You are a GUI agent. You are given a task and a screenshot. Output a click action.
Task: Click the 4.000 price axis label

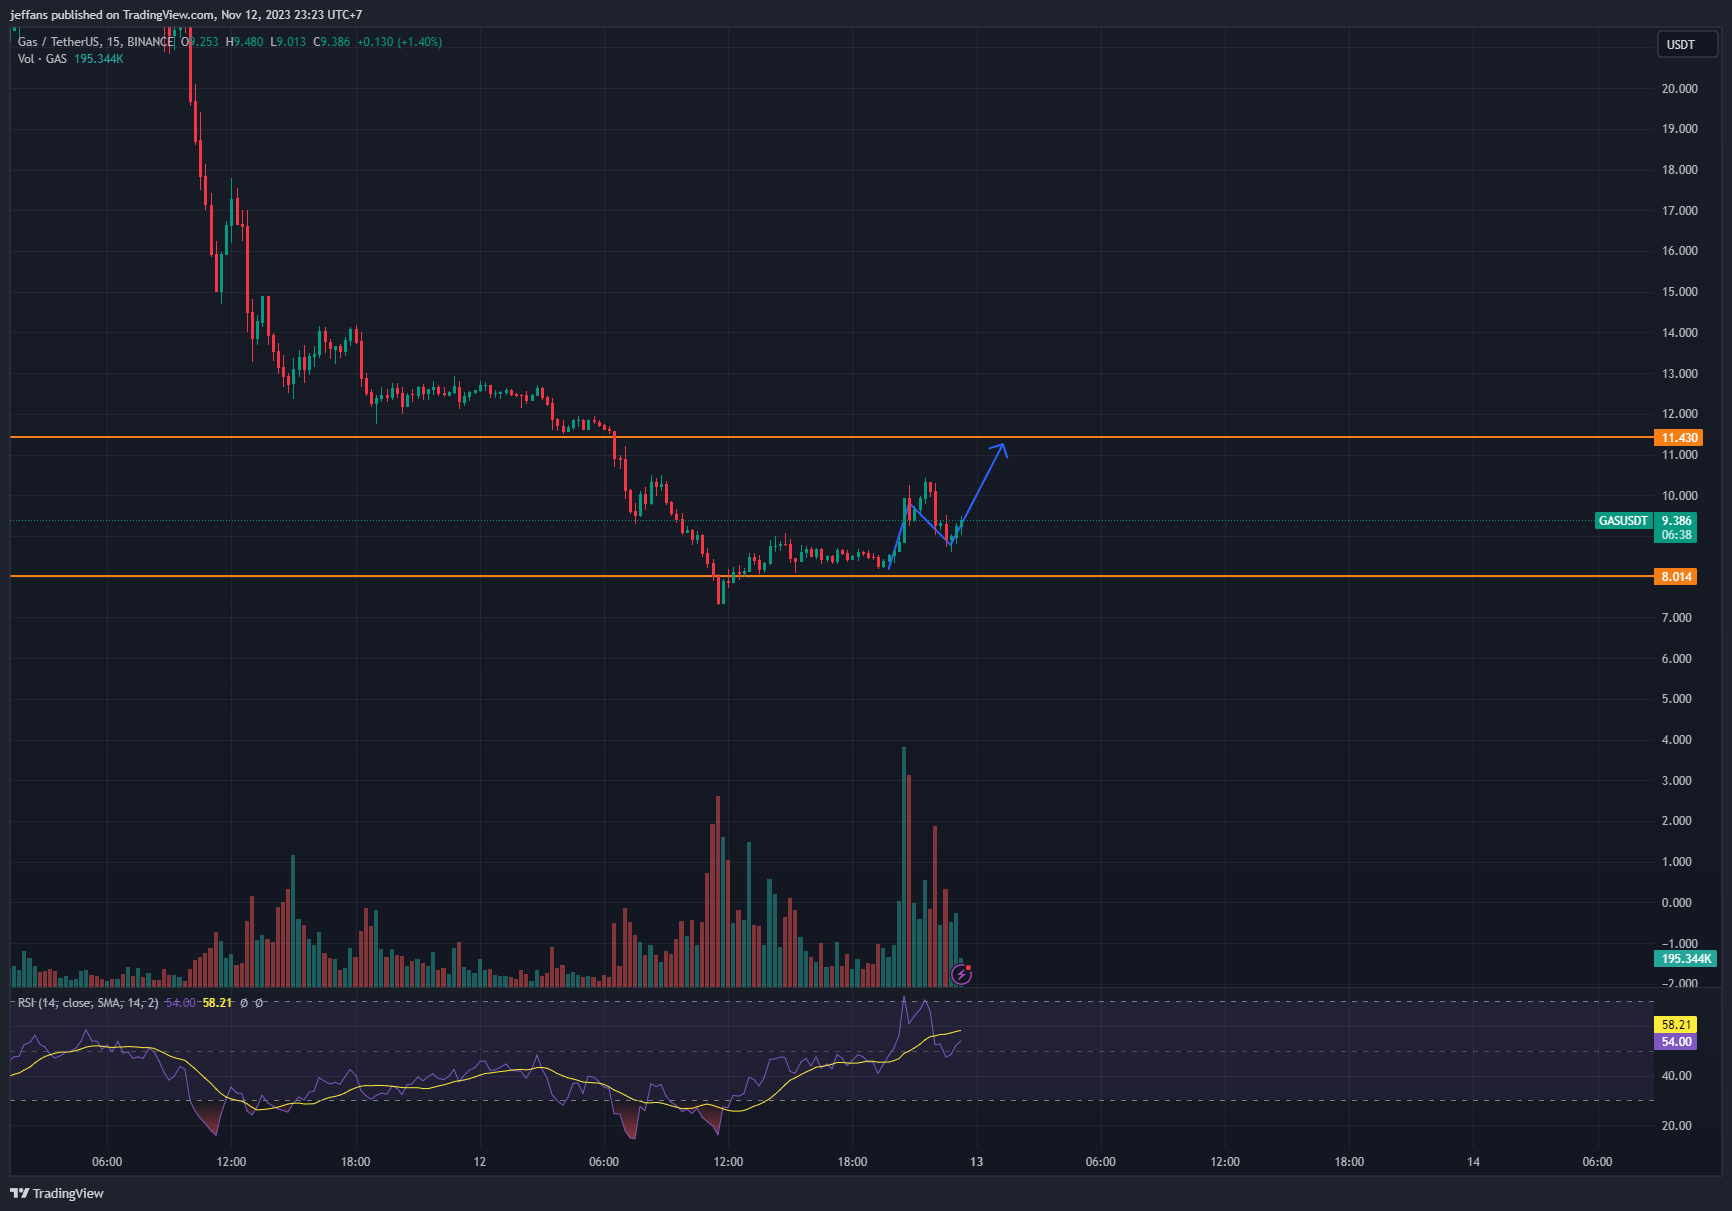click(x=1677, y=740)
